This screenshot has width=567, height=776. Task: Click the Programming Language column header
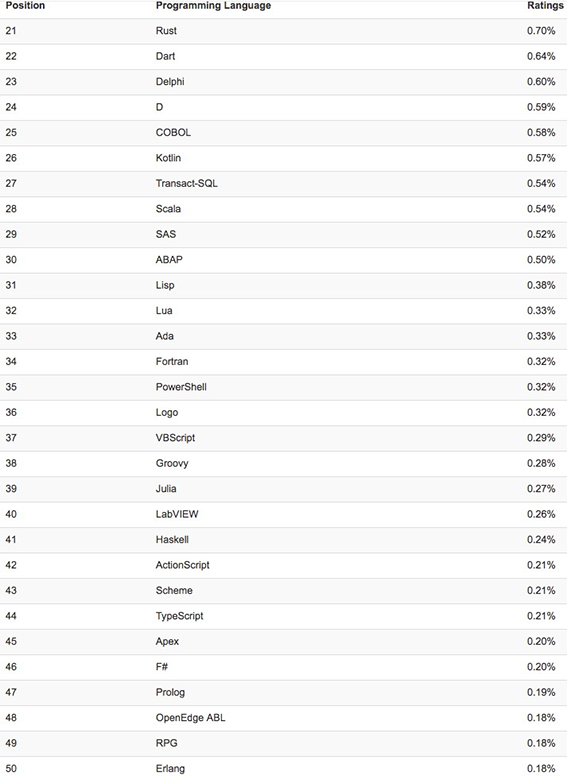[213, 6]
